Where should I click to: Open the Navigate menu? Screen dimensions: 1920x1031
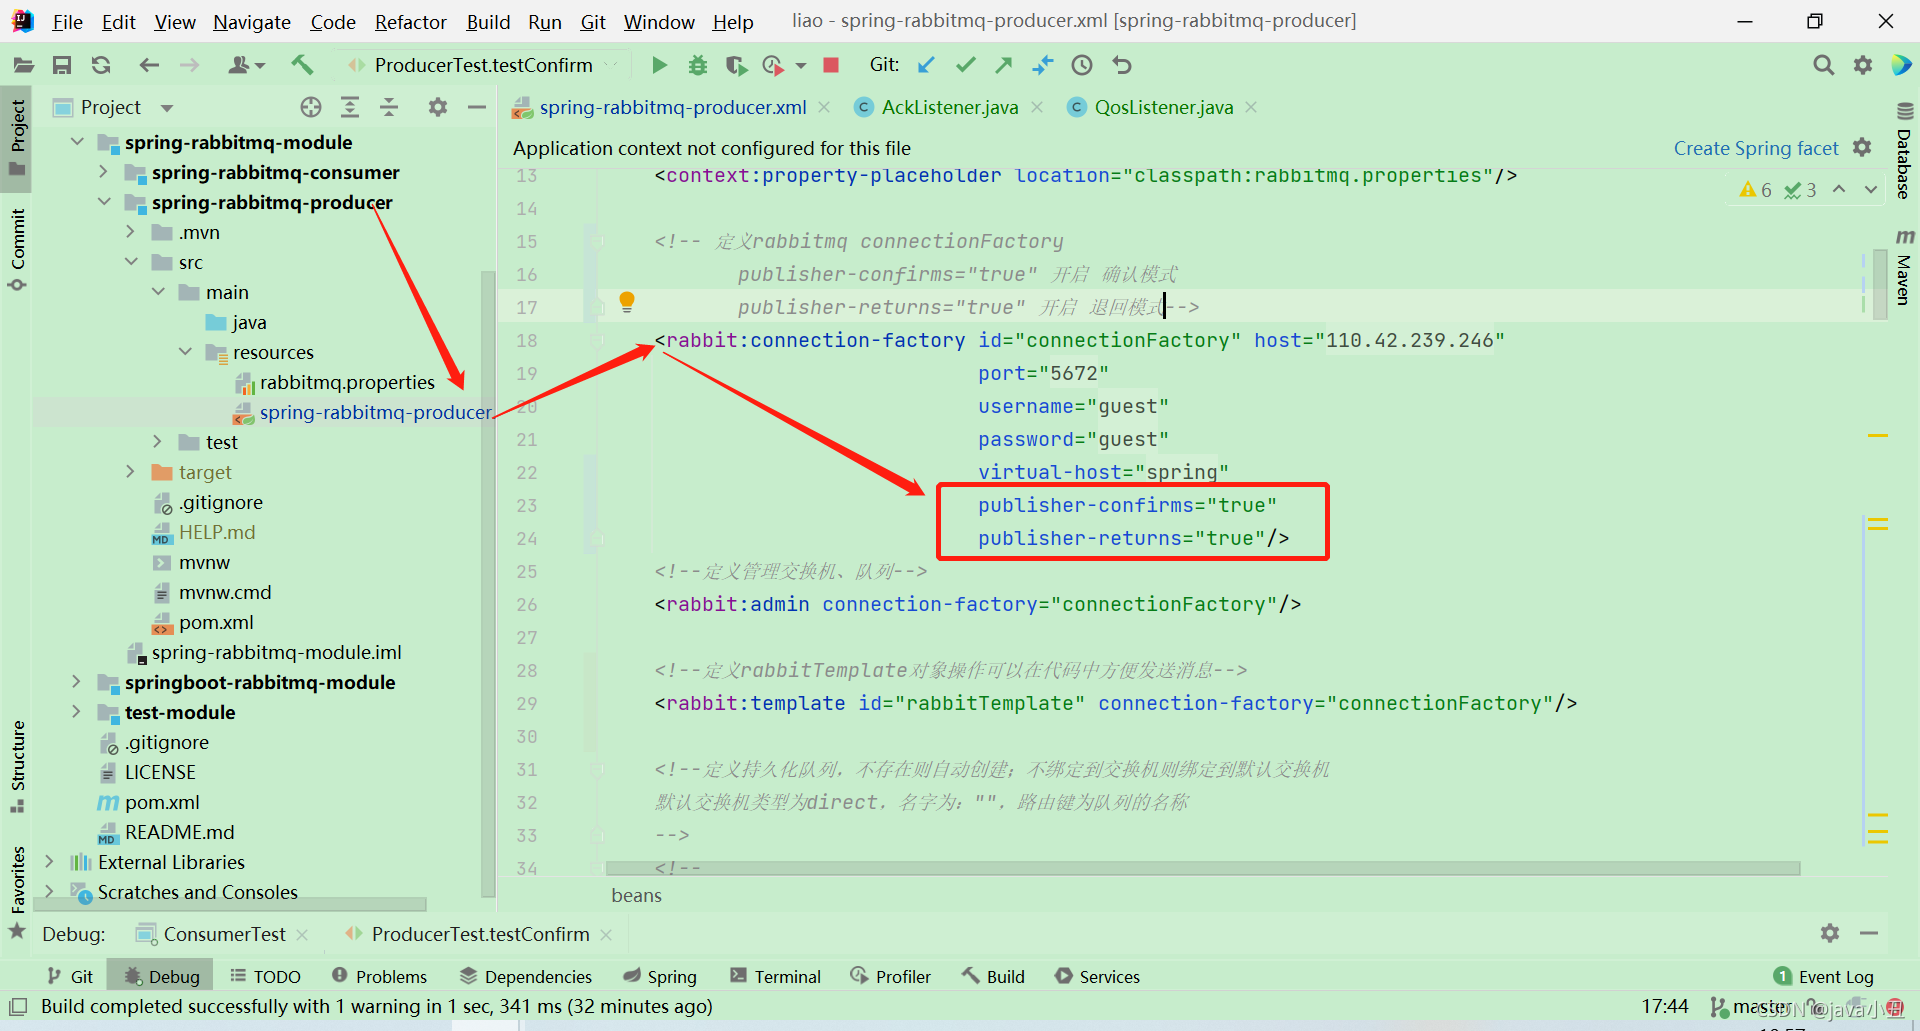coord(251,22)
